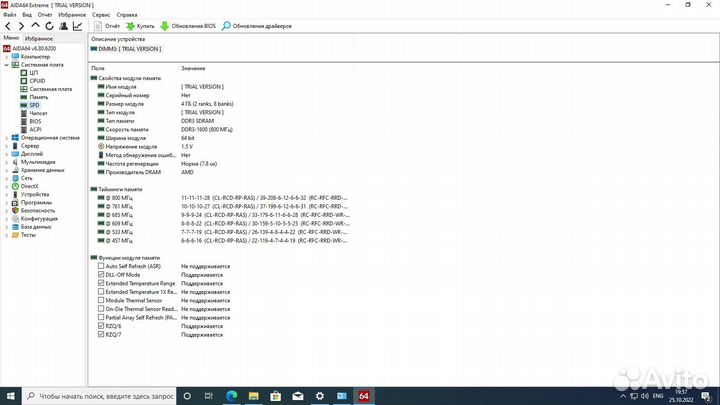The image size is (720, 405).
Task: Toggle Partial Array Self Refresh checkbox
Action: [101, 317]
